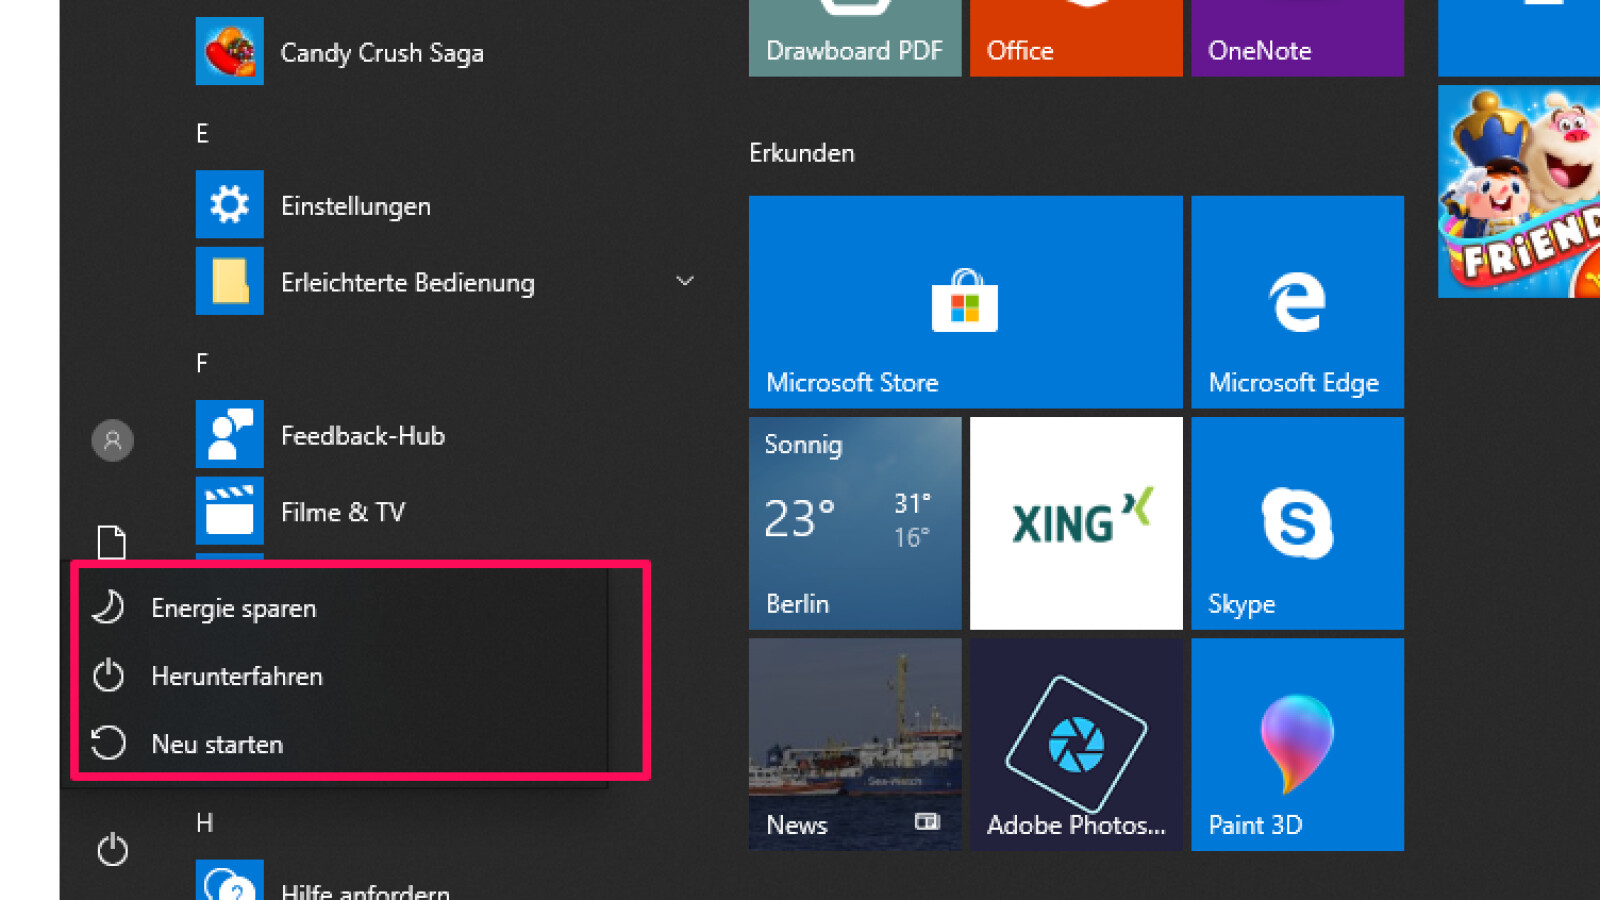This screenshot has height=900, width=1600.
Task: Launch Microsoft Edge from its tile
Action: (1297, 303)
